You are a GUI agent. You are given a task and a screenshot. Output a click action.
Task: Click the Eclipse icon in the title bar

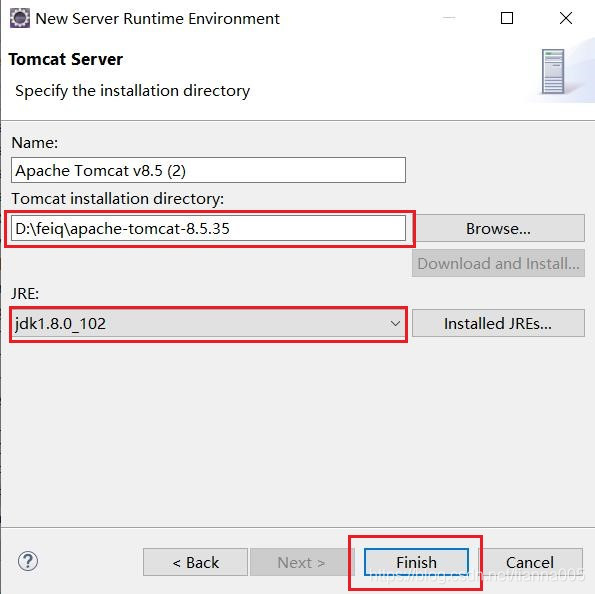[20, 18]
